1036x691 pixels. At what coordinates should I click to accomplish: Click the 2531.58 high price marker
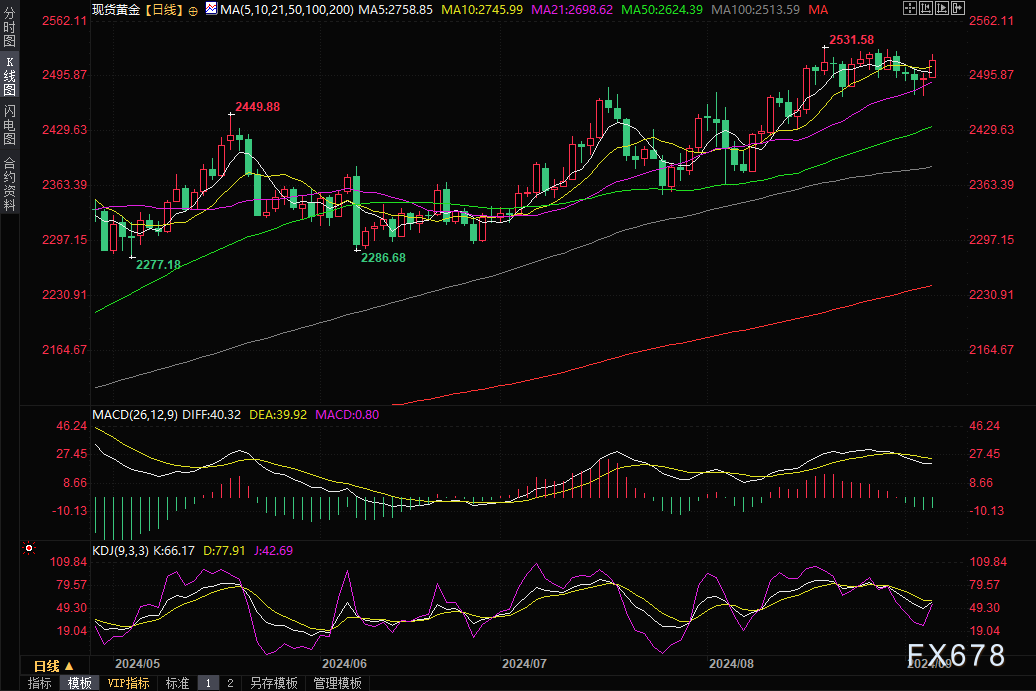(x=852, y=40)
